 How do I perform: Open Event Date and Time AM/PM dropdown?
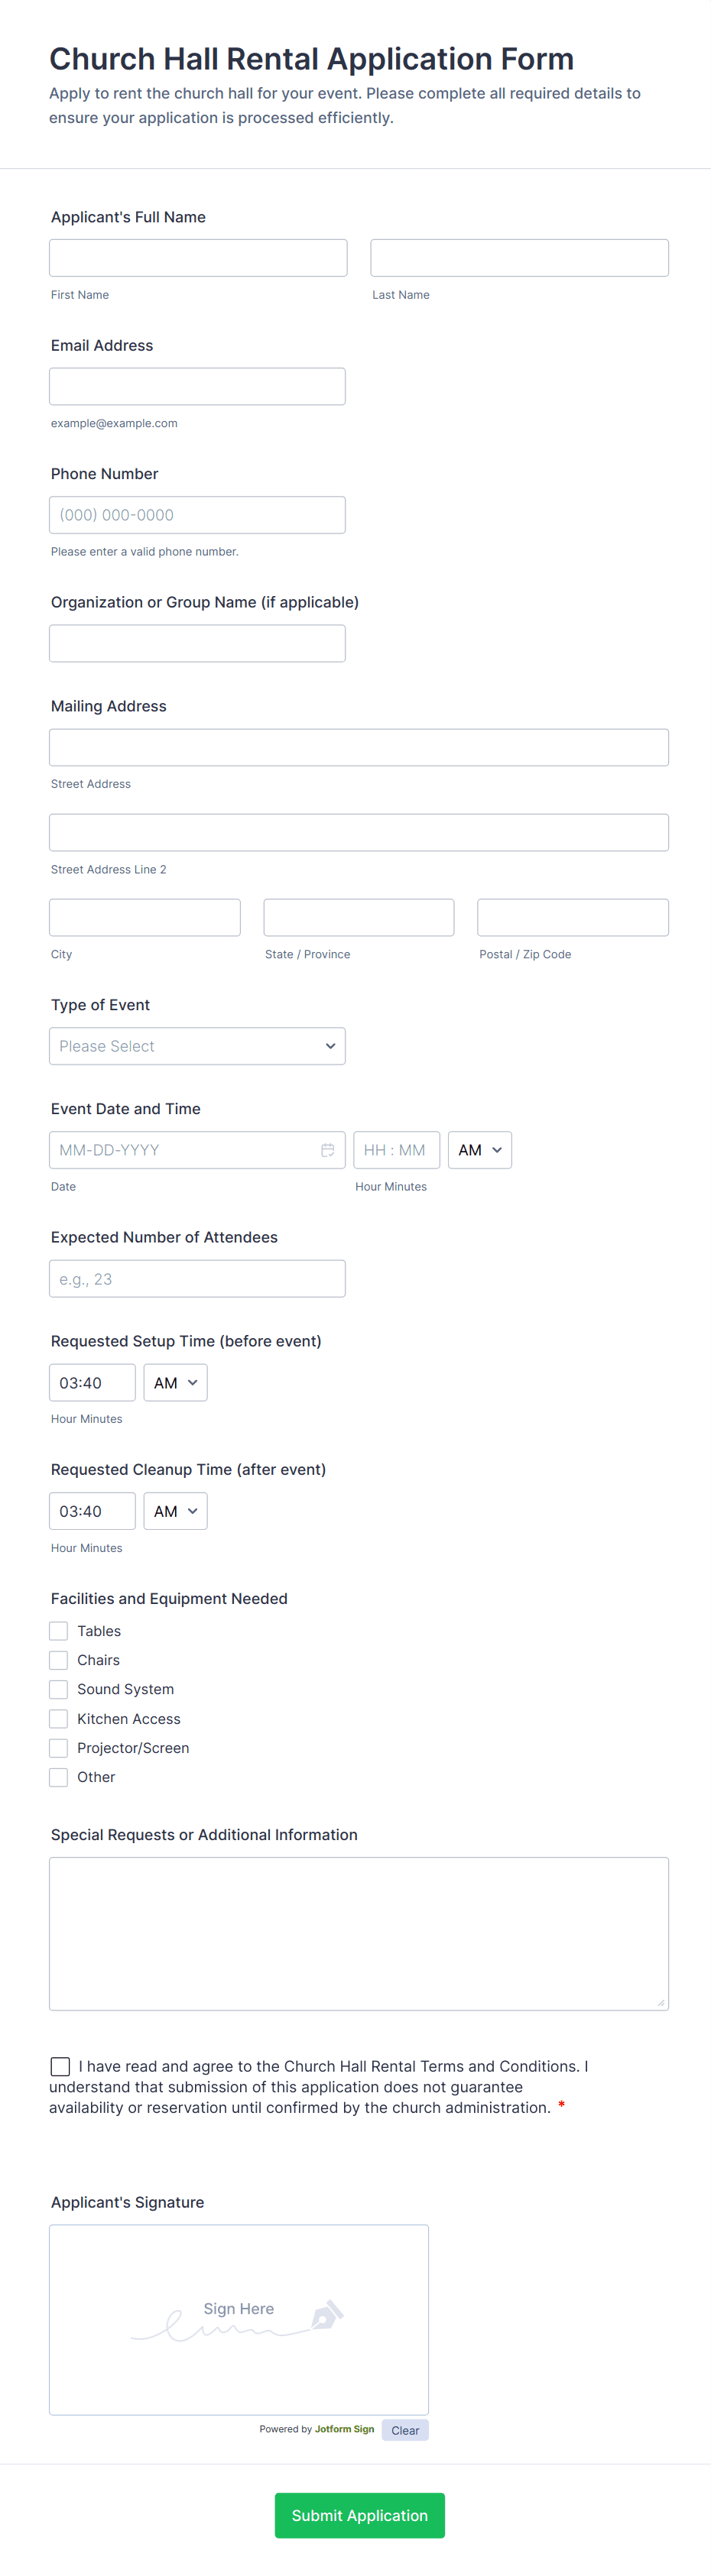[x=480, y=1150]
